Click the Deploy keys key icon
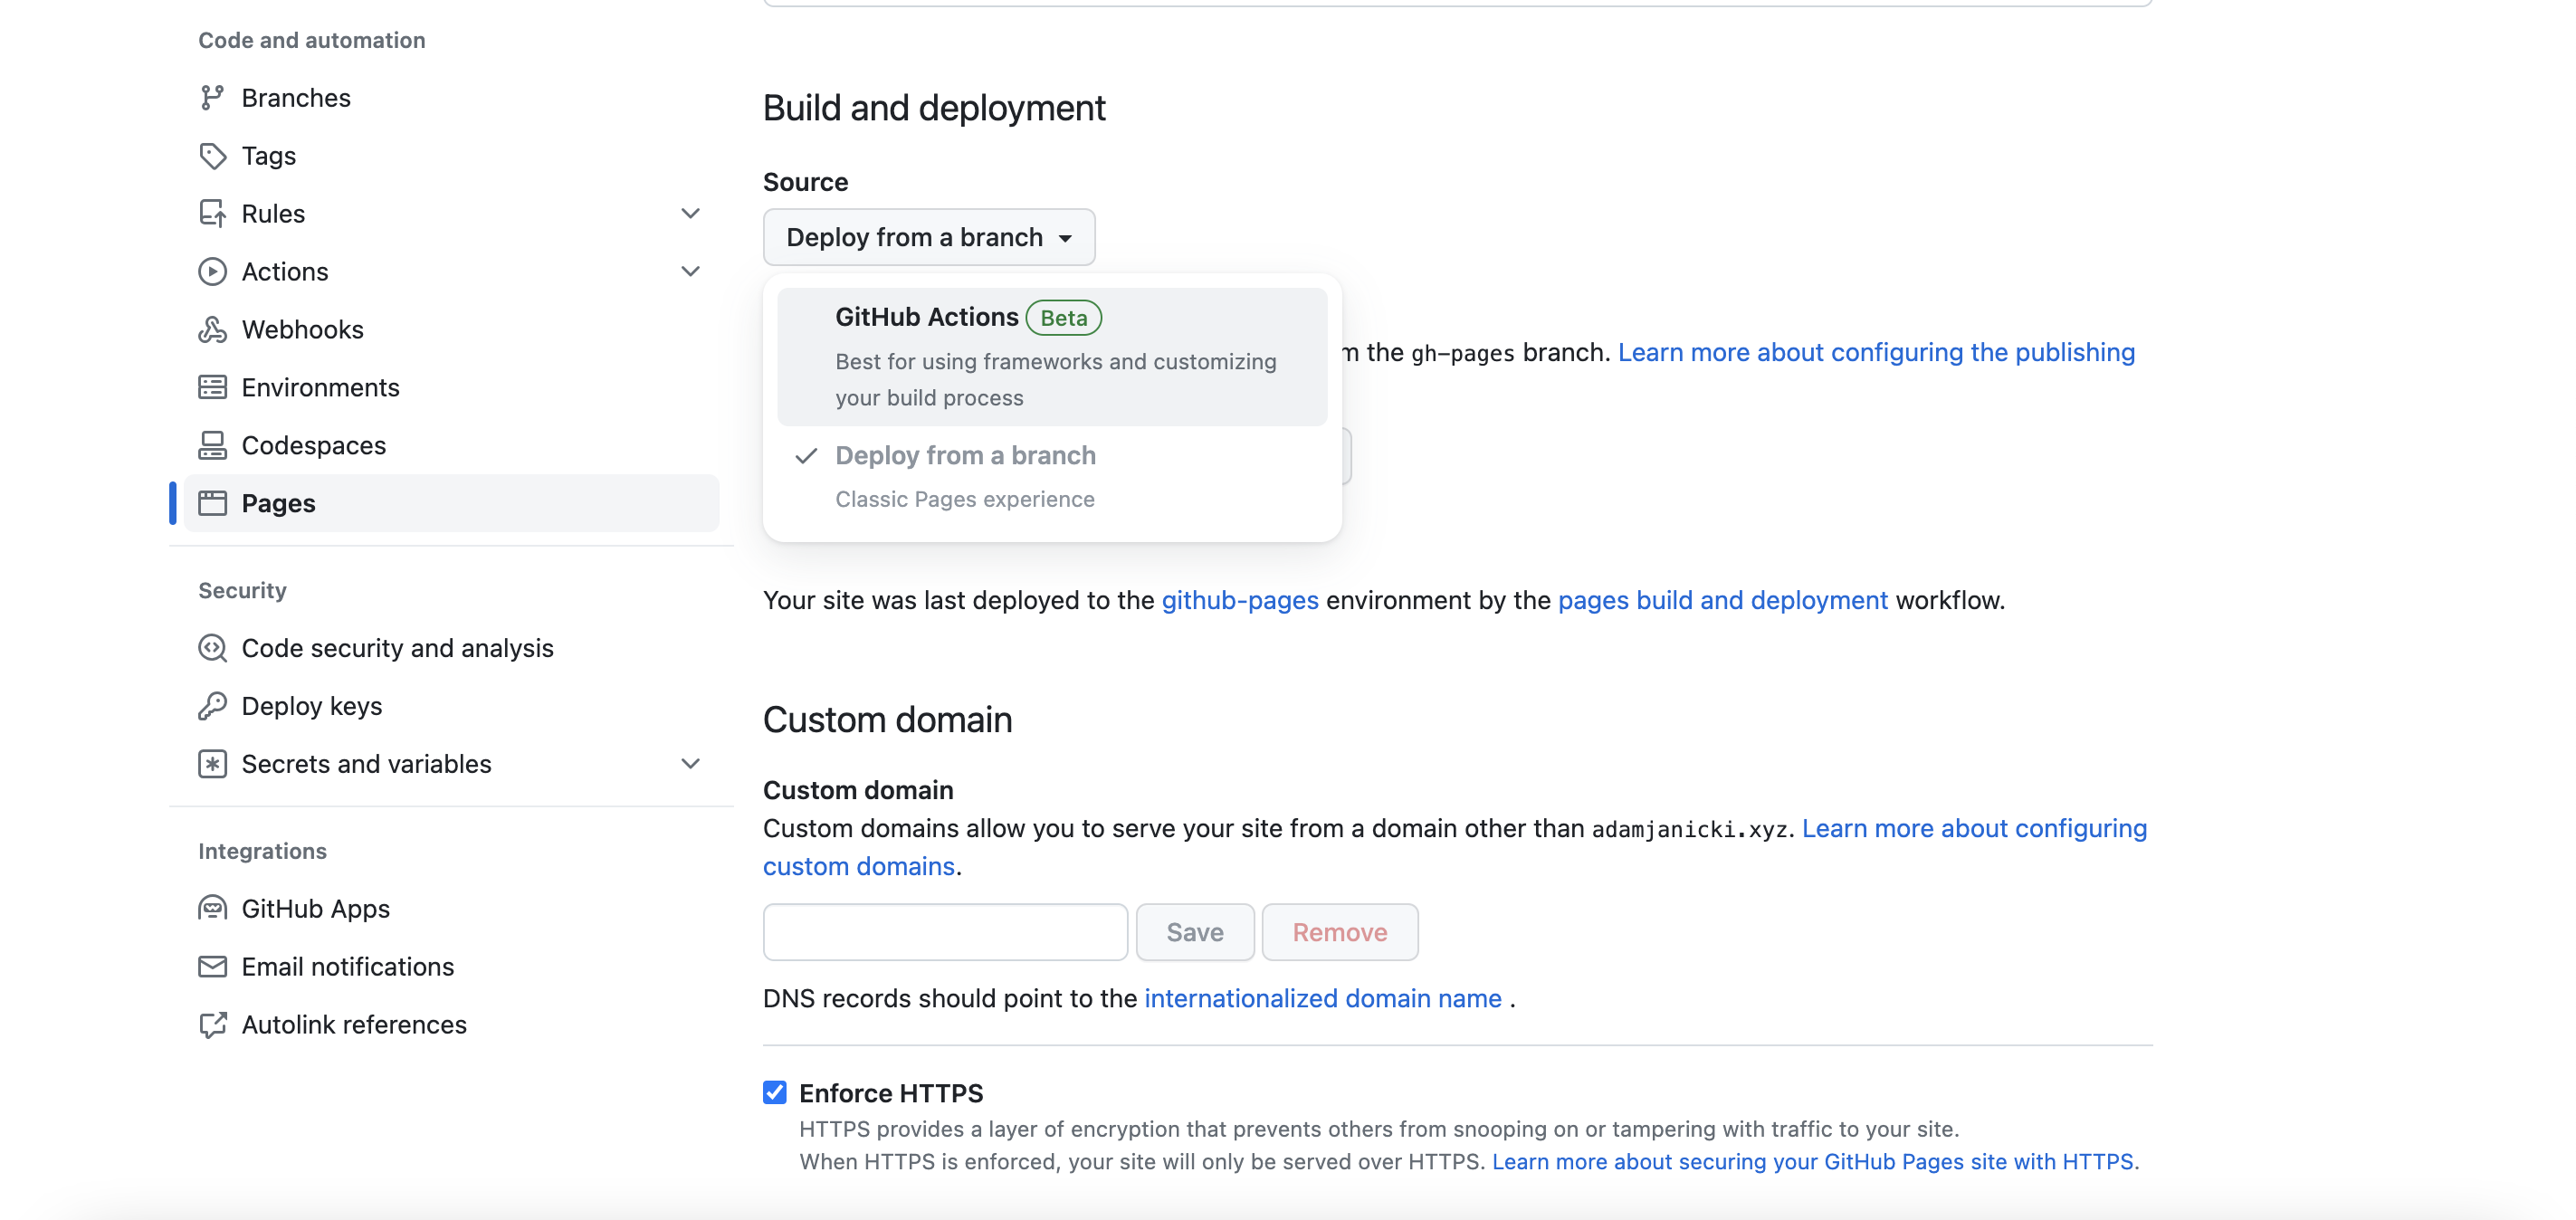This screenshot has width=2576, height=1220. point(212,706)
